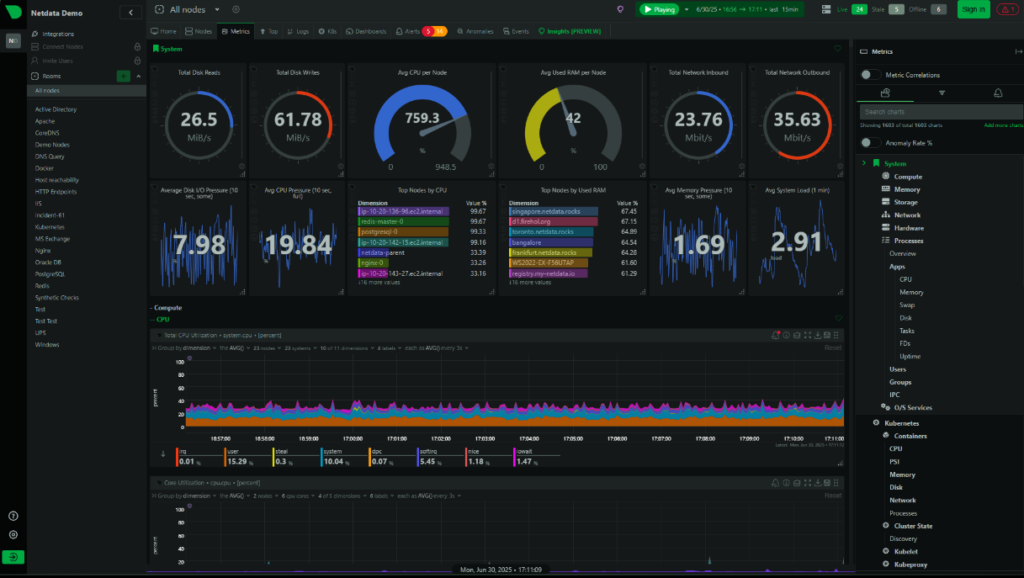Image resolution: width=1024 pixels, height=578 pixels.
Task: Open the Anomalies tab
Action: 478,31
